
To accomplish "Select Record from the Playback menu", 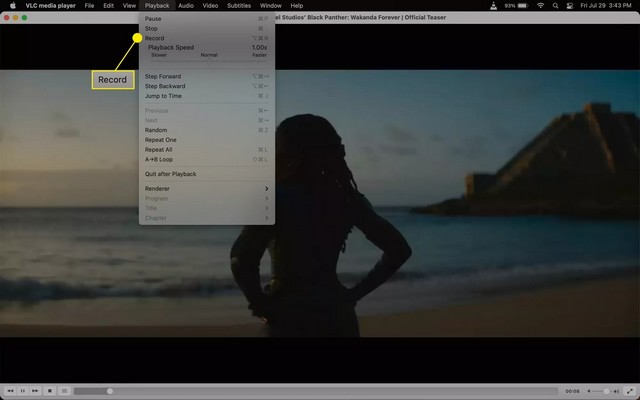I will [x=155, y=38].
